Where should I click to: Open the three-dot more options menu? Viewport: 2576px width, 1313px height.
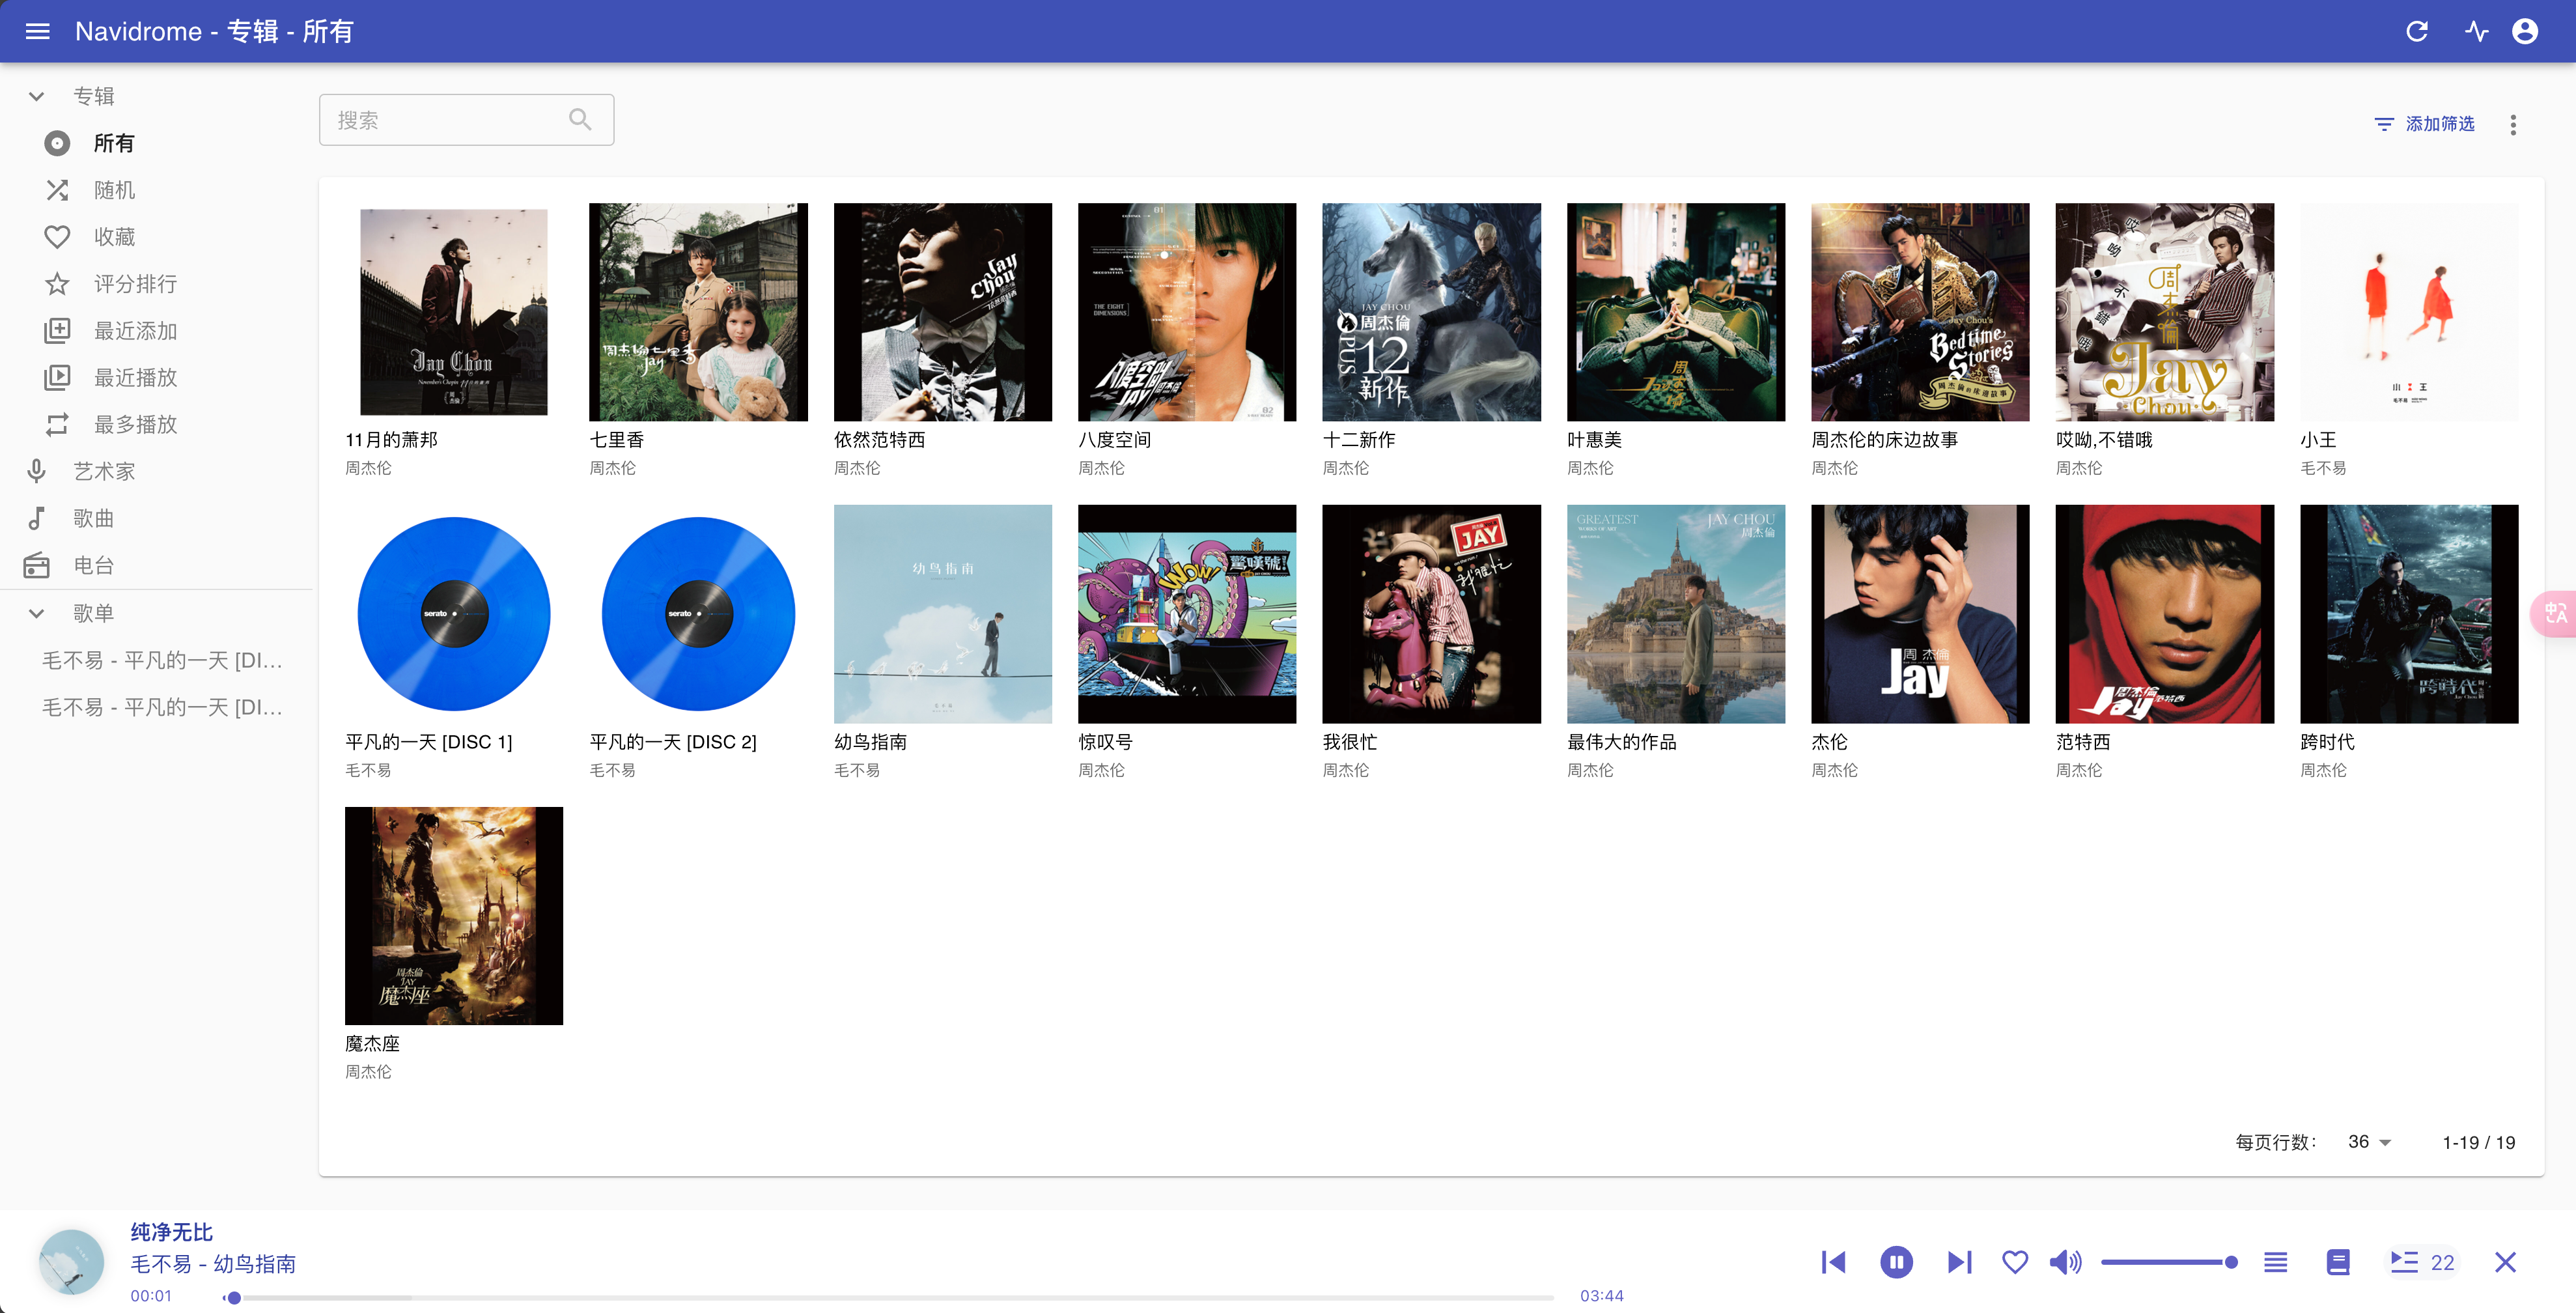click(x=2513, y=124)
